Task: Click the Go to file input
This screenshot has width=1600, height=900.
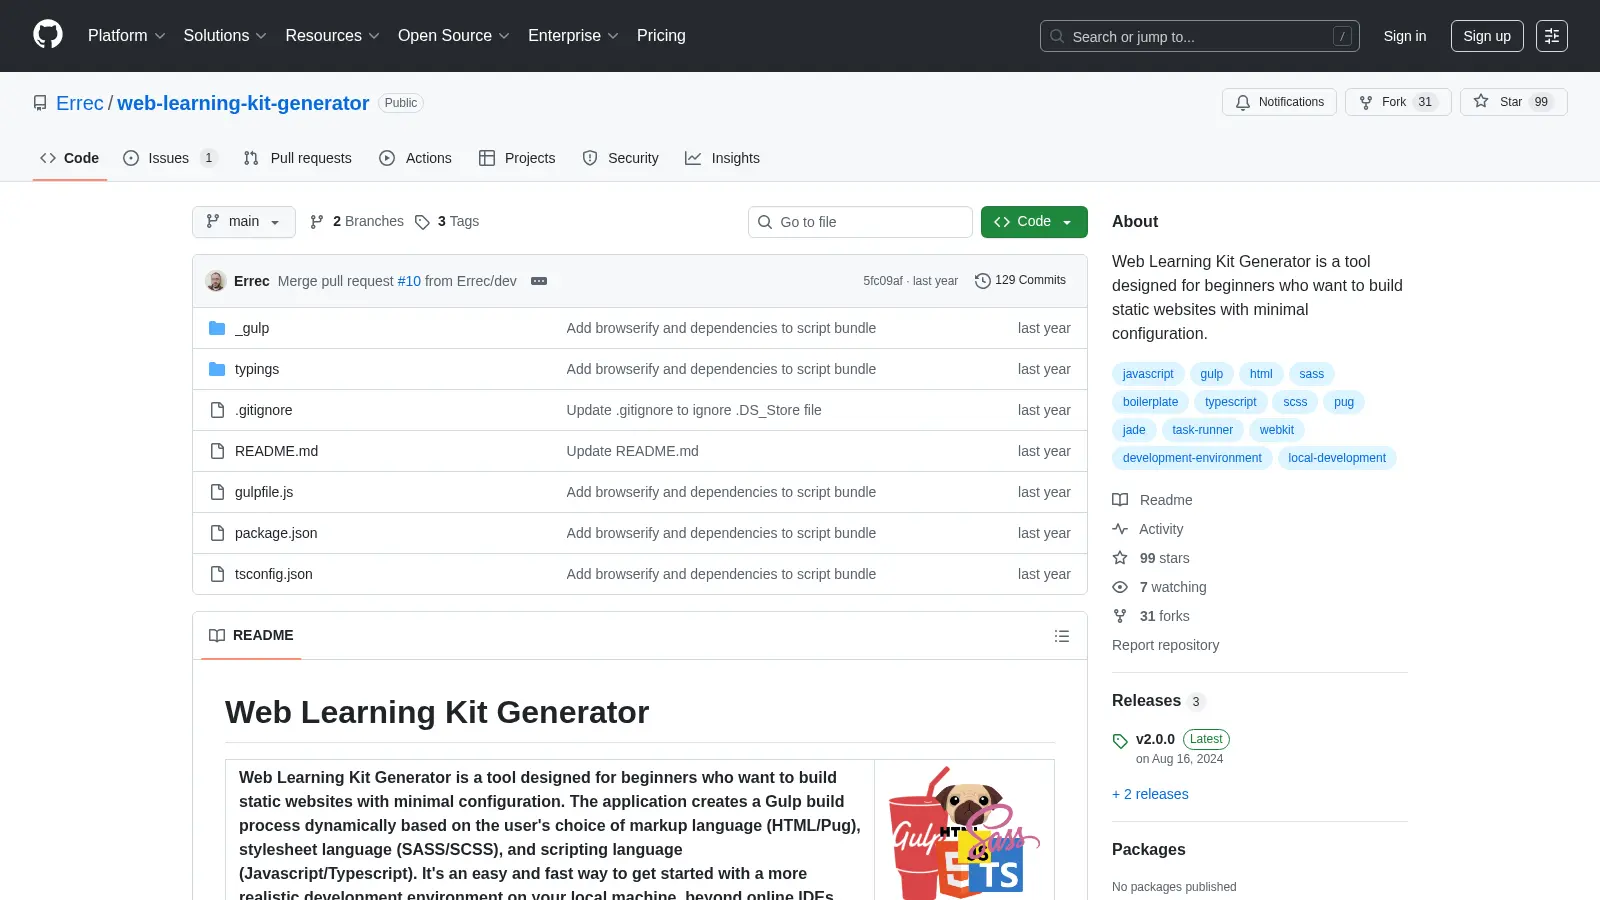Action: point(860,222)
